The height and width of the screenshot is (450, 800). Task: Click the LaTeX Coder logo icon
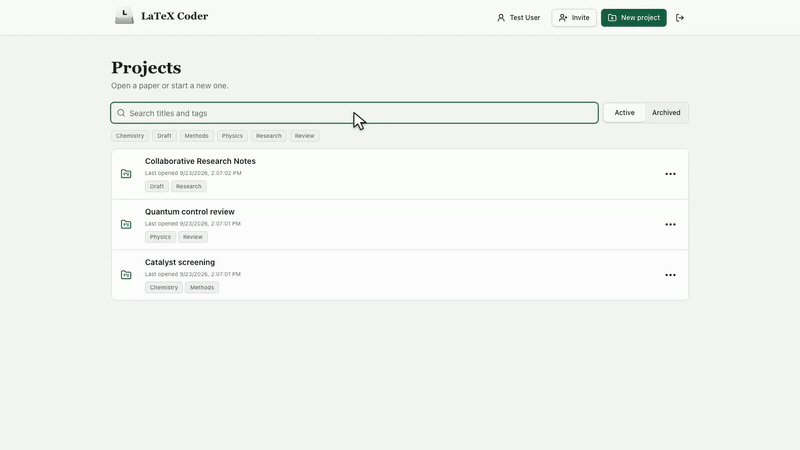tap(124, 16)
